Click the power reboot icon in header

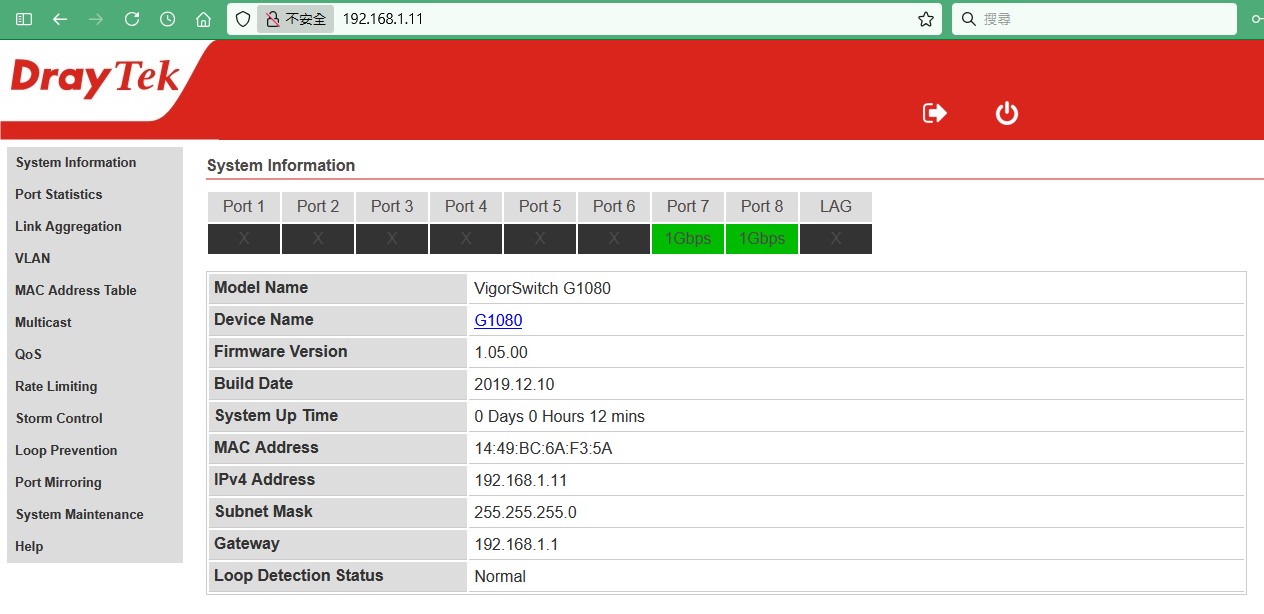point(1006,113)
